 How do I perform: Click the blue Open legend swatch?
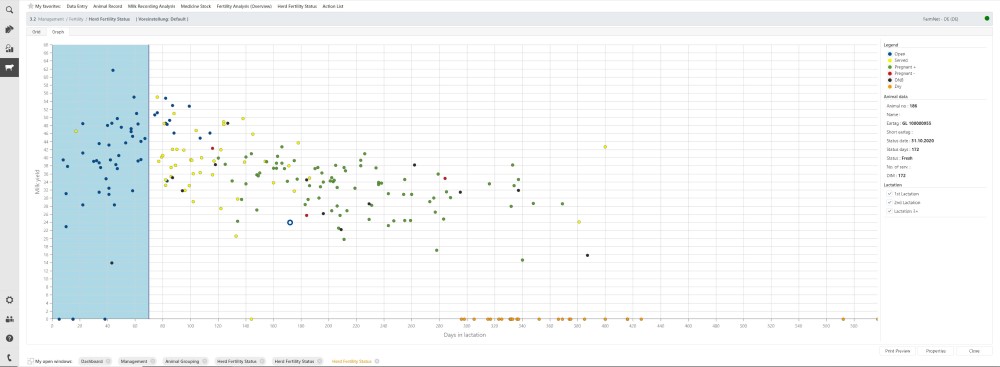890,54
